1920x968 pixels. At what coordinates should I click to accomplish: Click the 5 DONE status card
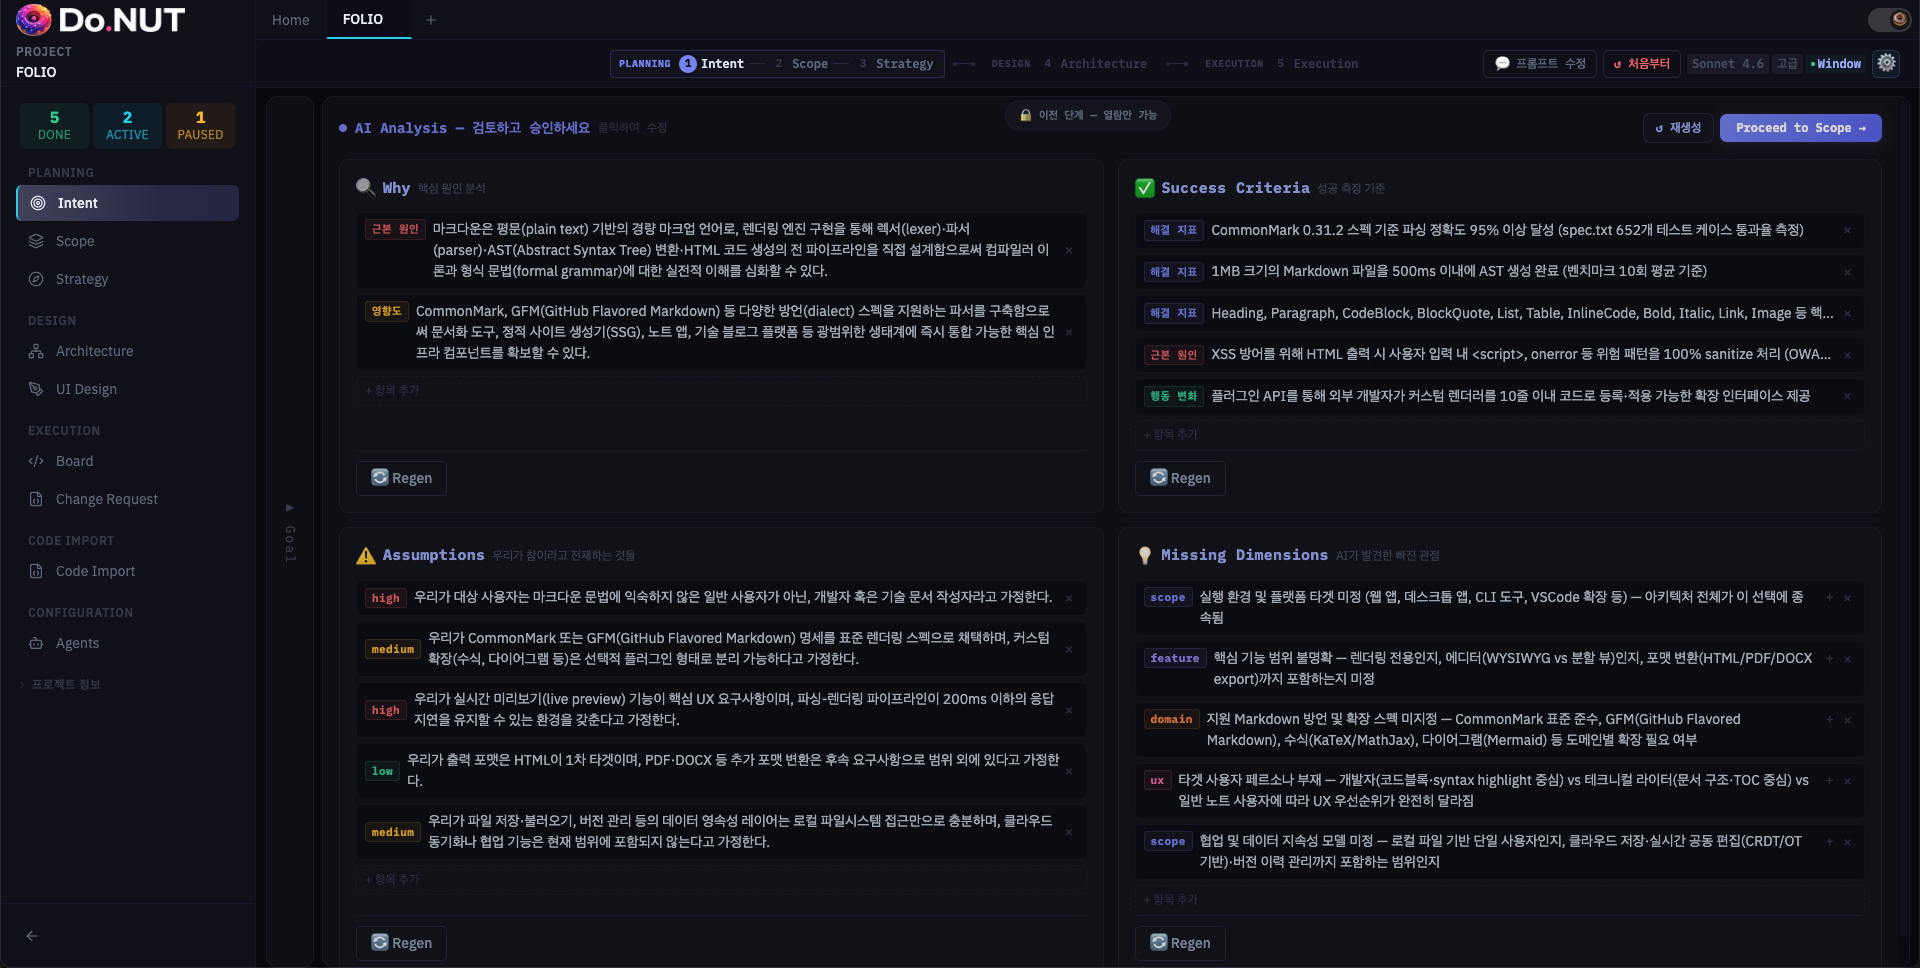tap(54, 126)
